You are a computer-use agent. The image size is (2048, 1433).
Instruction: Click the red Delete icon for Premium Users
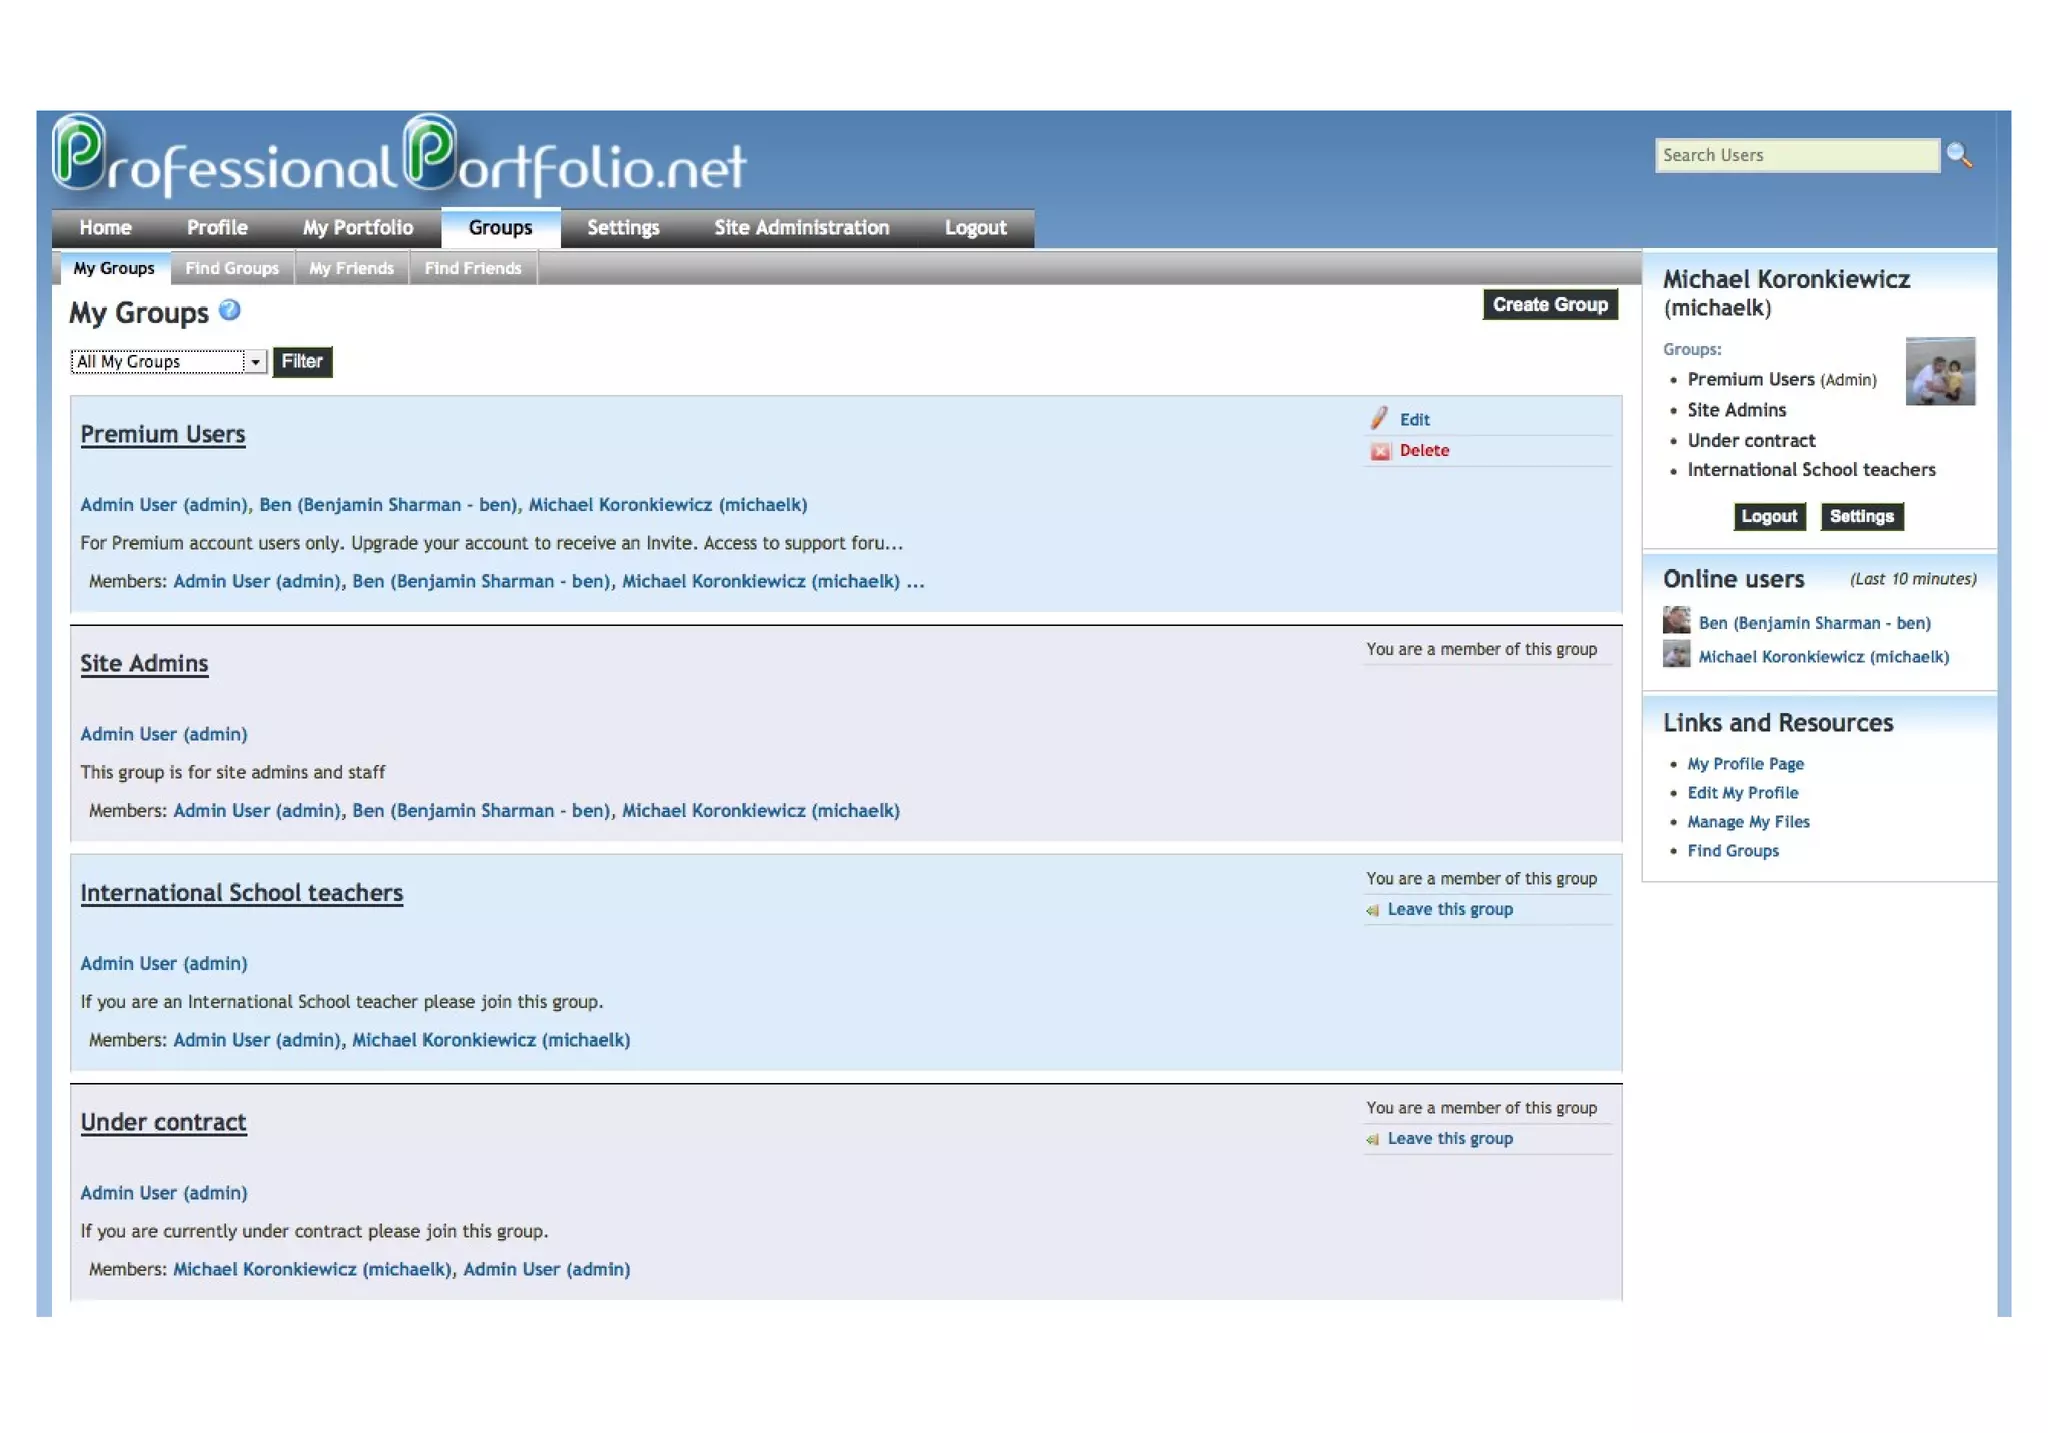point(1380,451)
